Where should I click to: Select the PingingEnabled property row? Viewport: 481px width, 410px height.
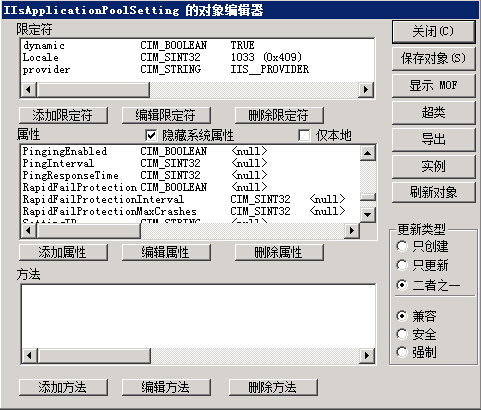(x=190, y=151)
